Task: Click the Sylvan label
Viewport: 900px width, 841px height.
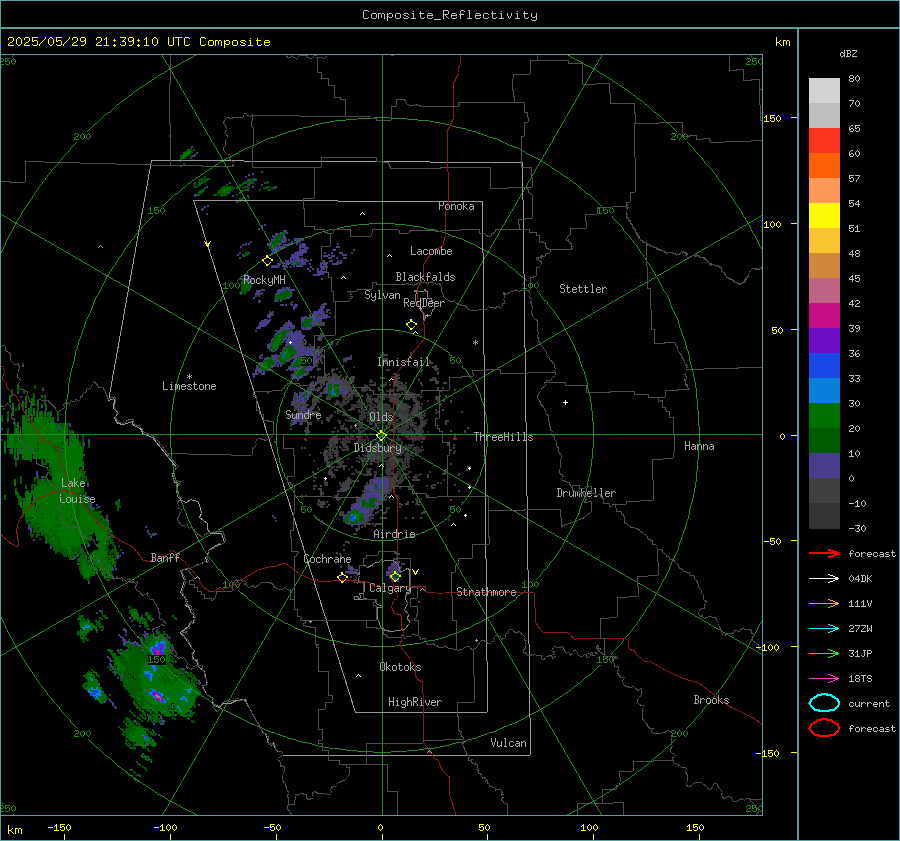Action: tap(382, 295)
